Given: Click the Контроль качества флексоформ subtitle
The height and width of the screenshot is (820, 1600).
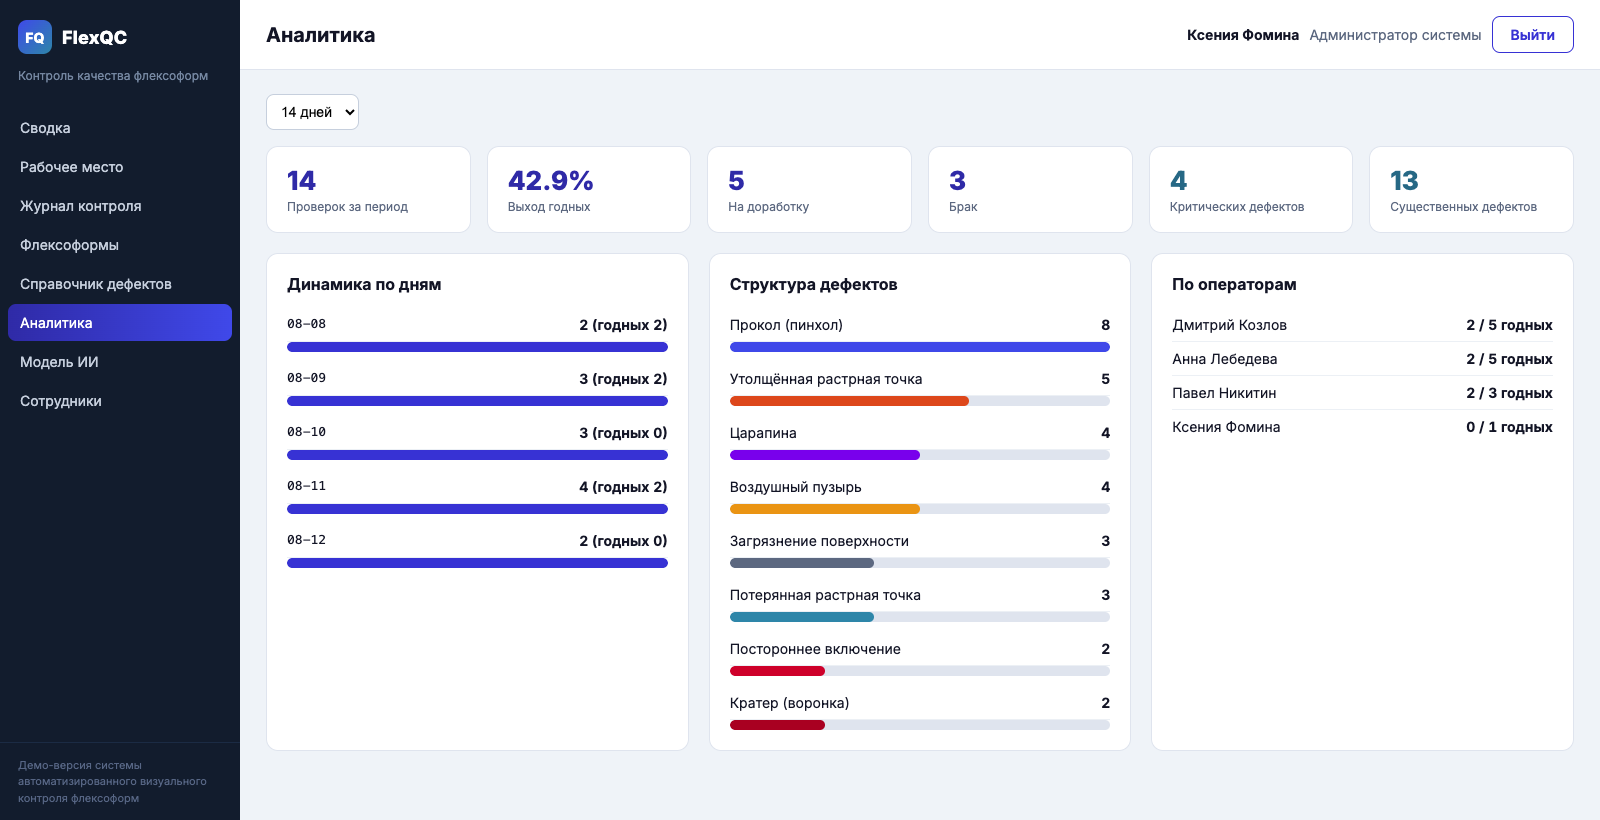Looking at the screenshot, I should 113,76.
